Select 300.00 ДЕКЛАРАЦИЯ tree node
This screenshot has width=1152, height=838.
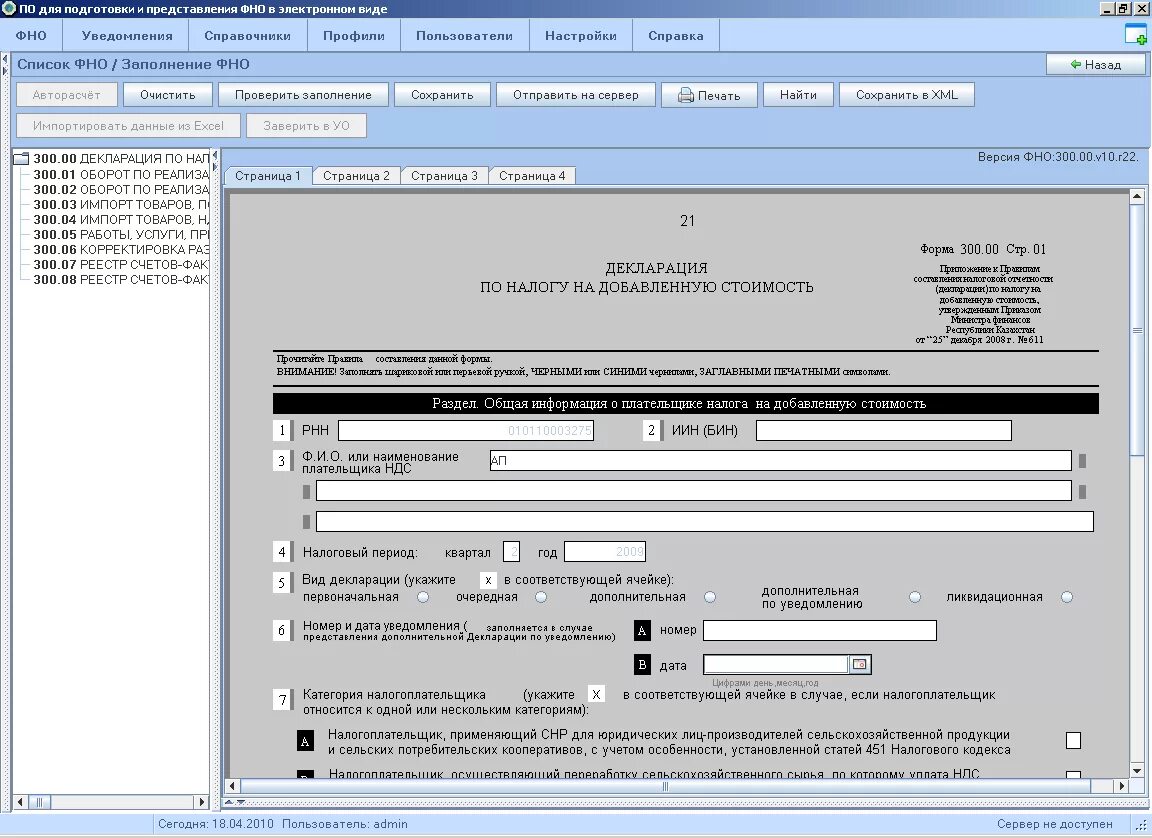coord(120,158)
